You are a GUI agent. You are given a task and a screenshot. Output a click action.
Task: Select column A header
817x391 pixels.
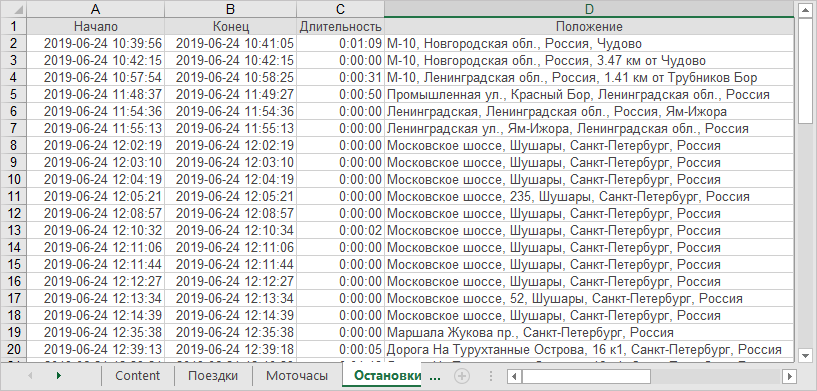click(95, 9)
